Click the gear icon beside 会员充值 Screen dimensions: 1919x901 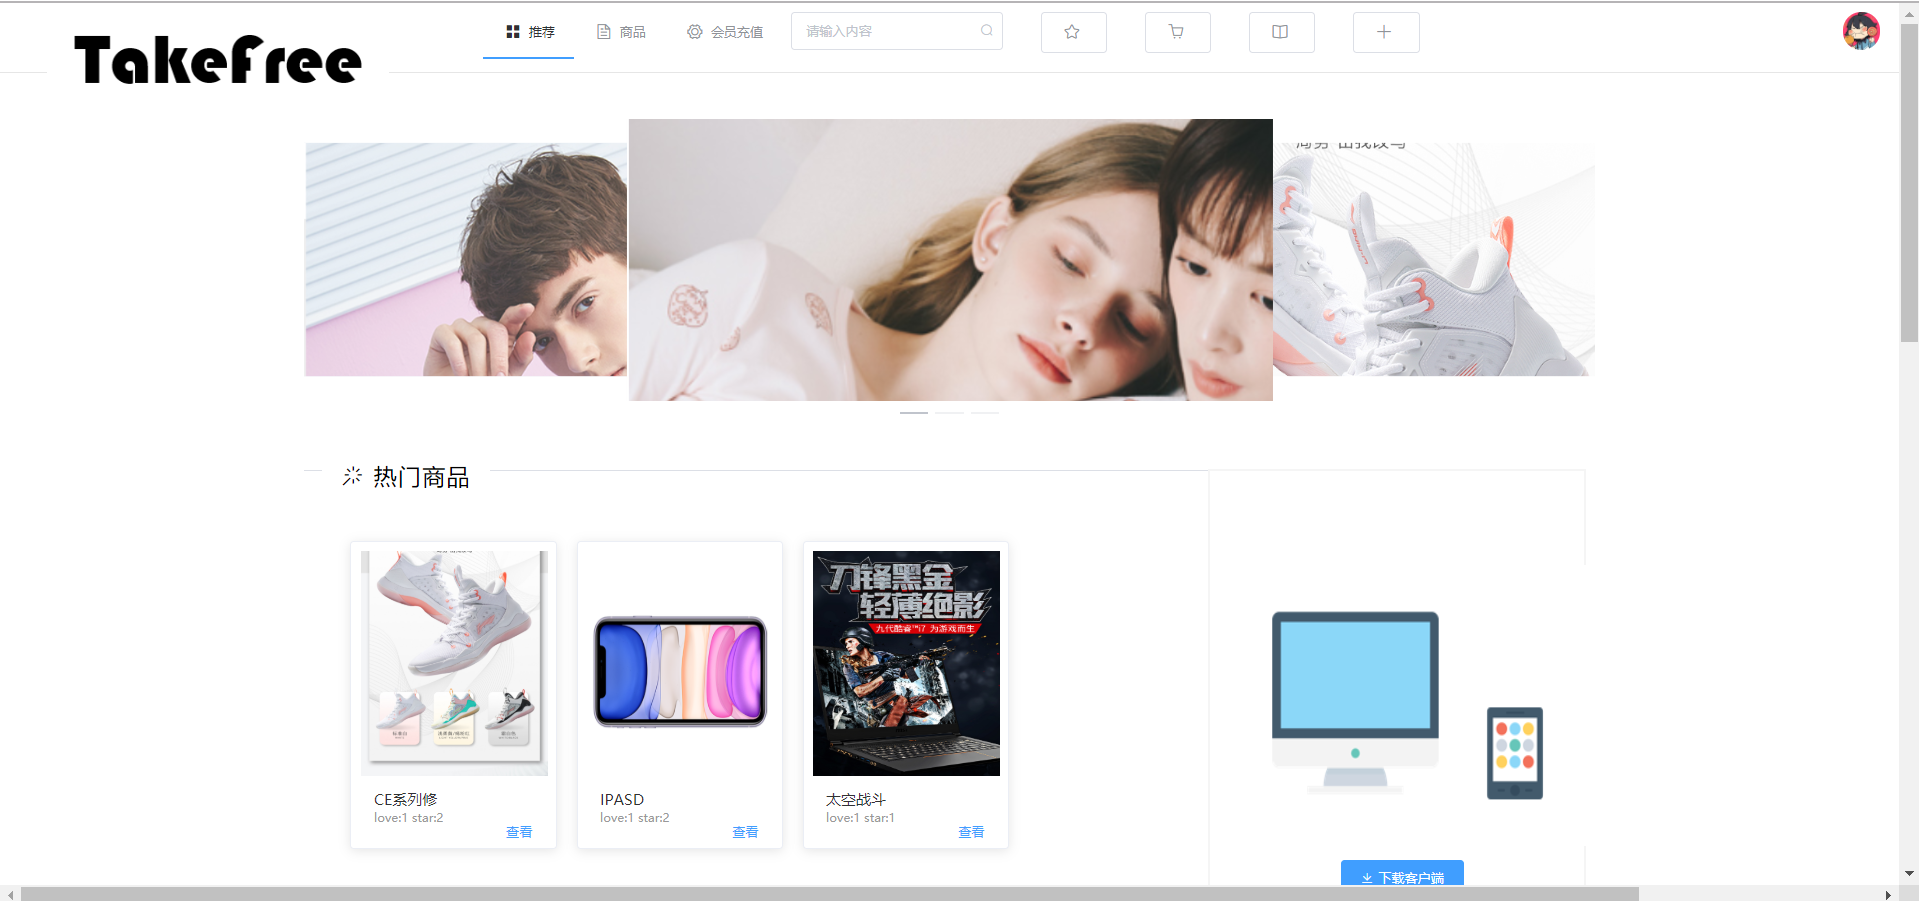(695, 31)
